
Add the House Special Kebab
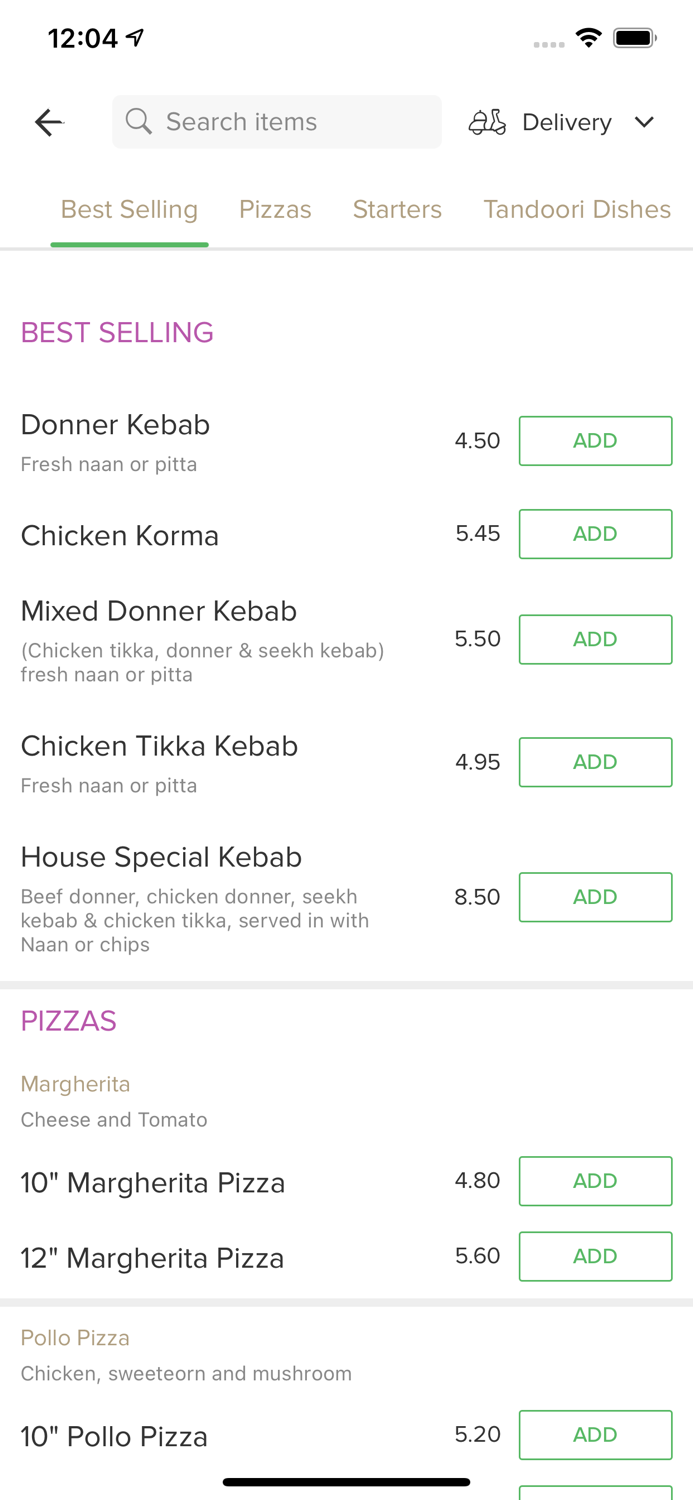coord(595,897)
